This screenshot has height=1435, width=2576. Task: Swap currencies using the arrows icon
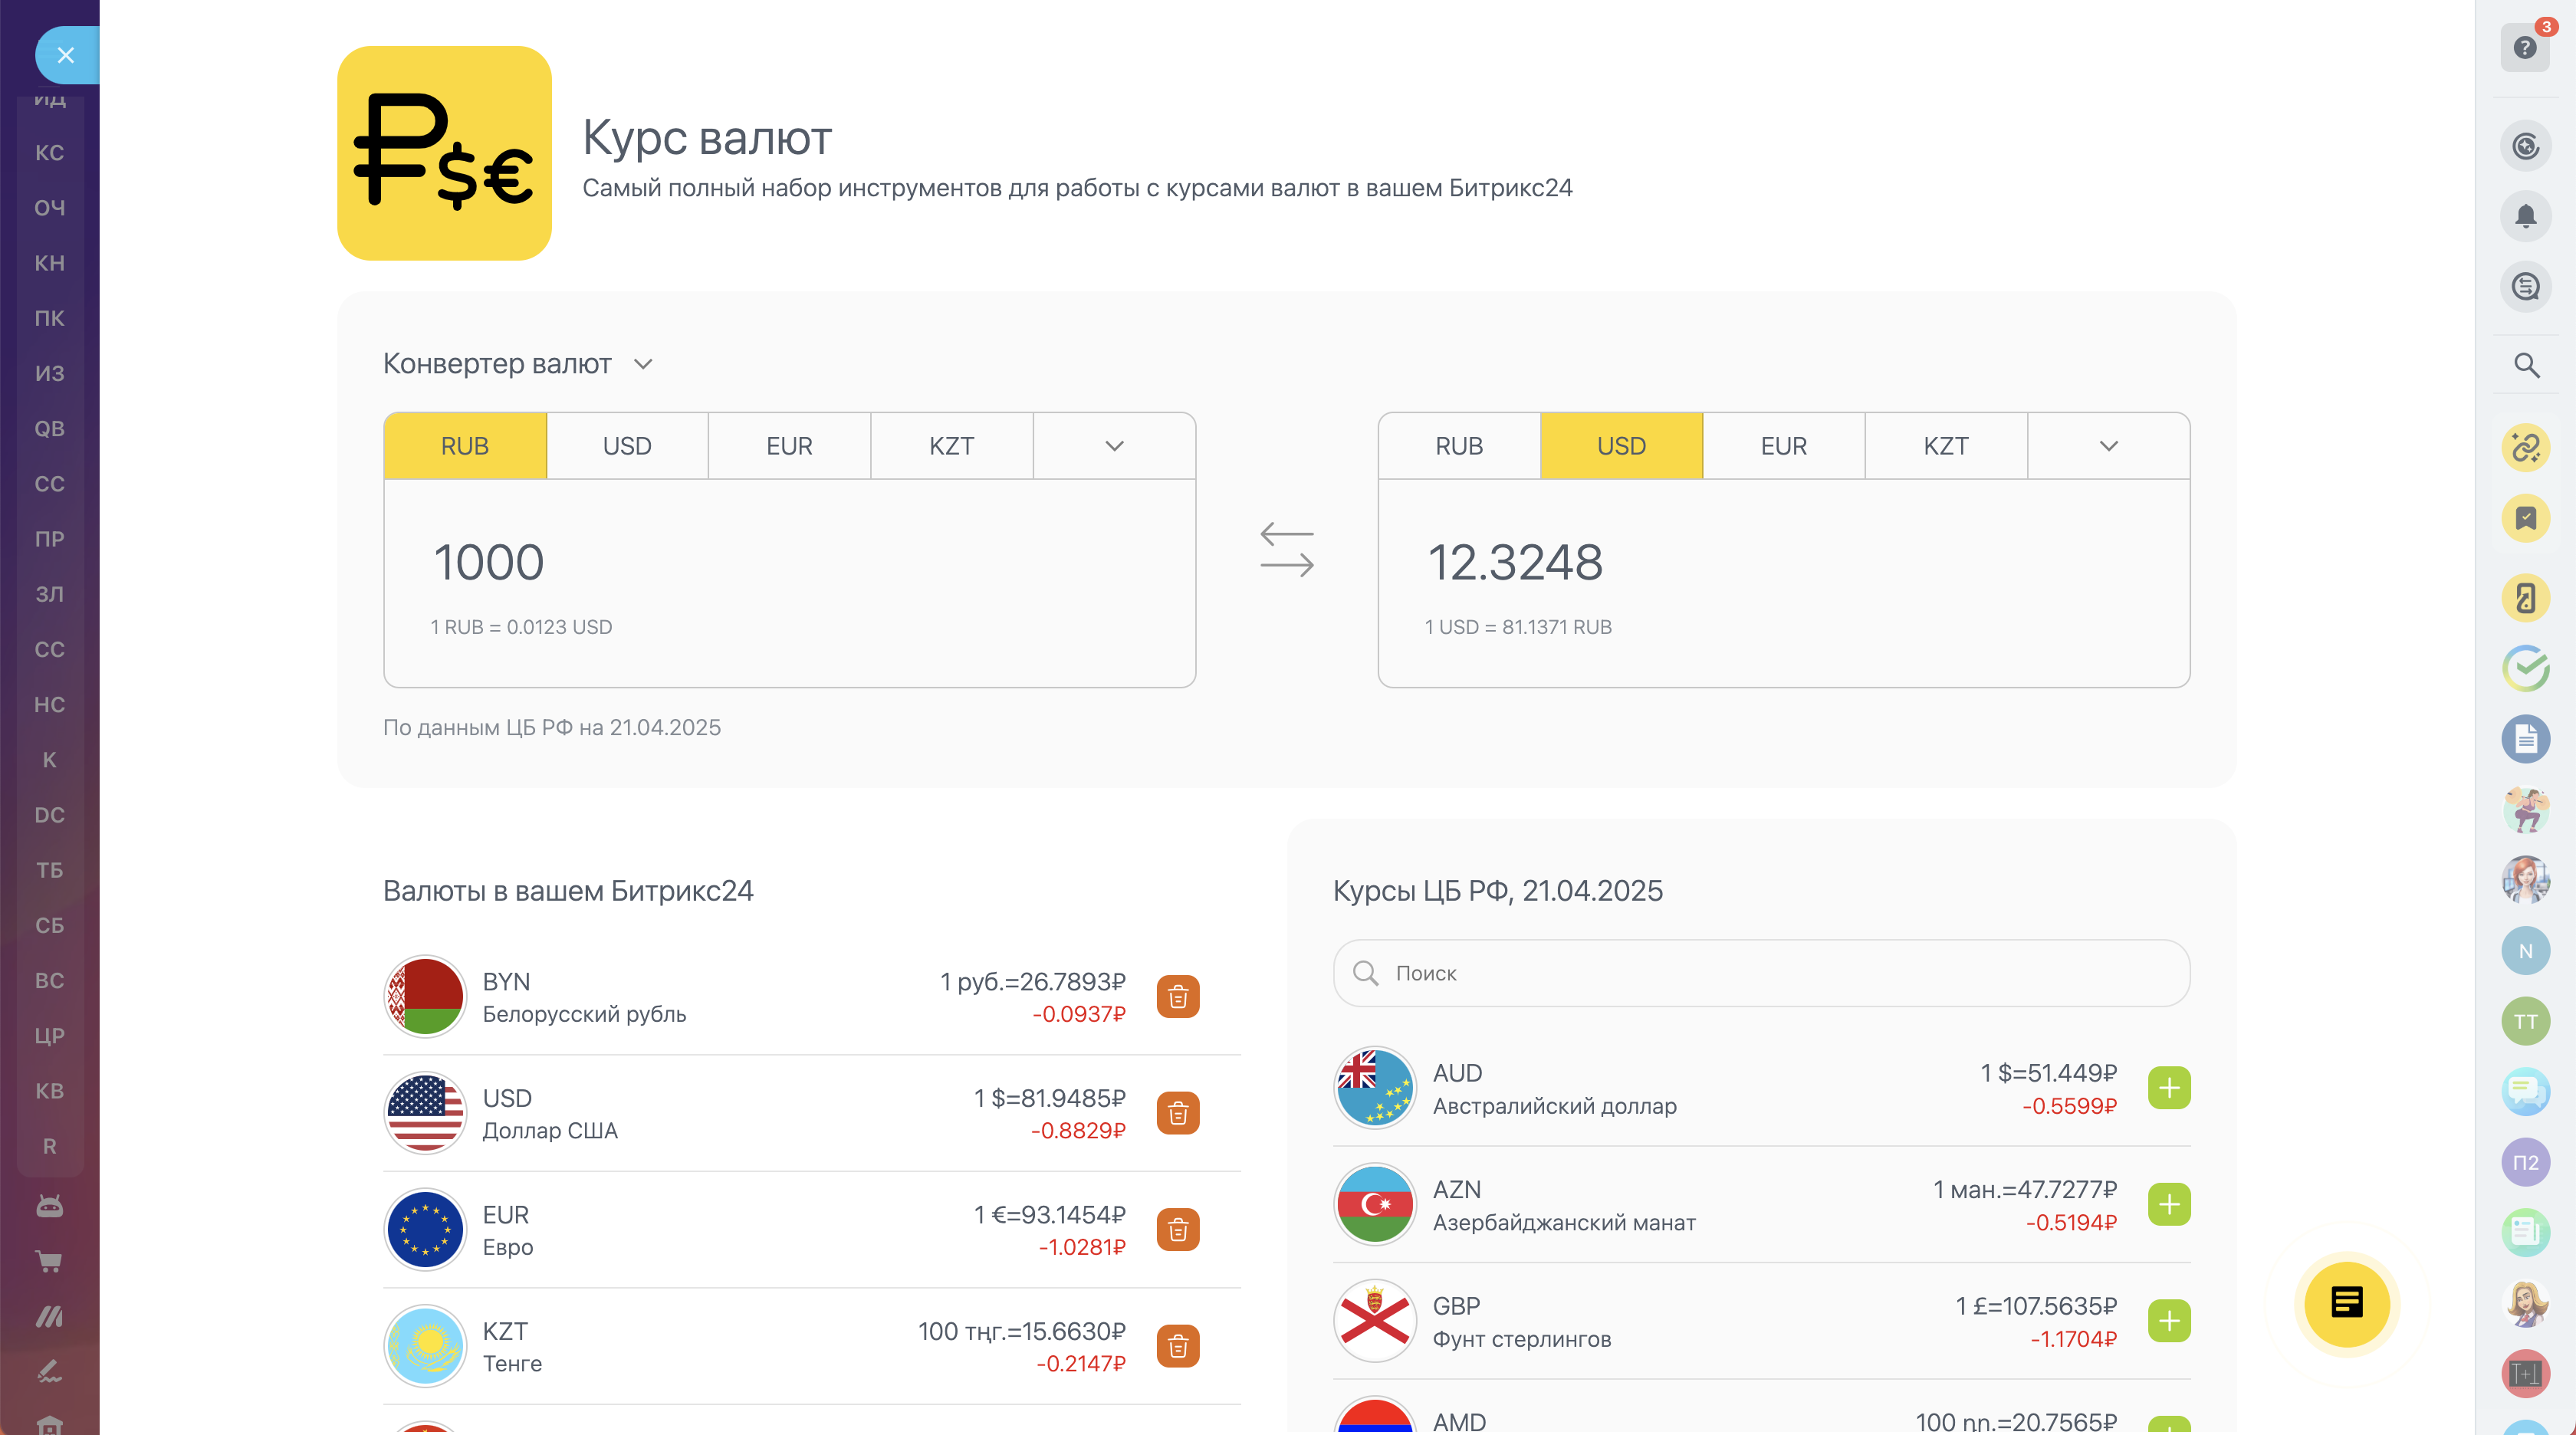click(1286, 550)
